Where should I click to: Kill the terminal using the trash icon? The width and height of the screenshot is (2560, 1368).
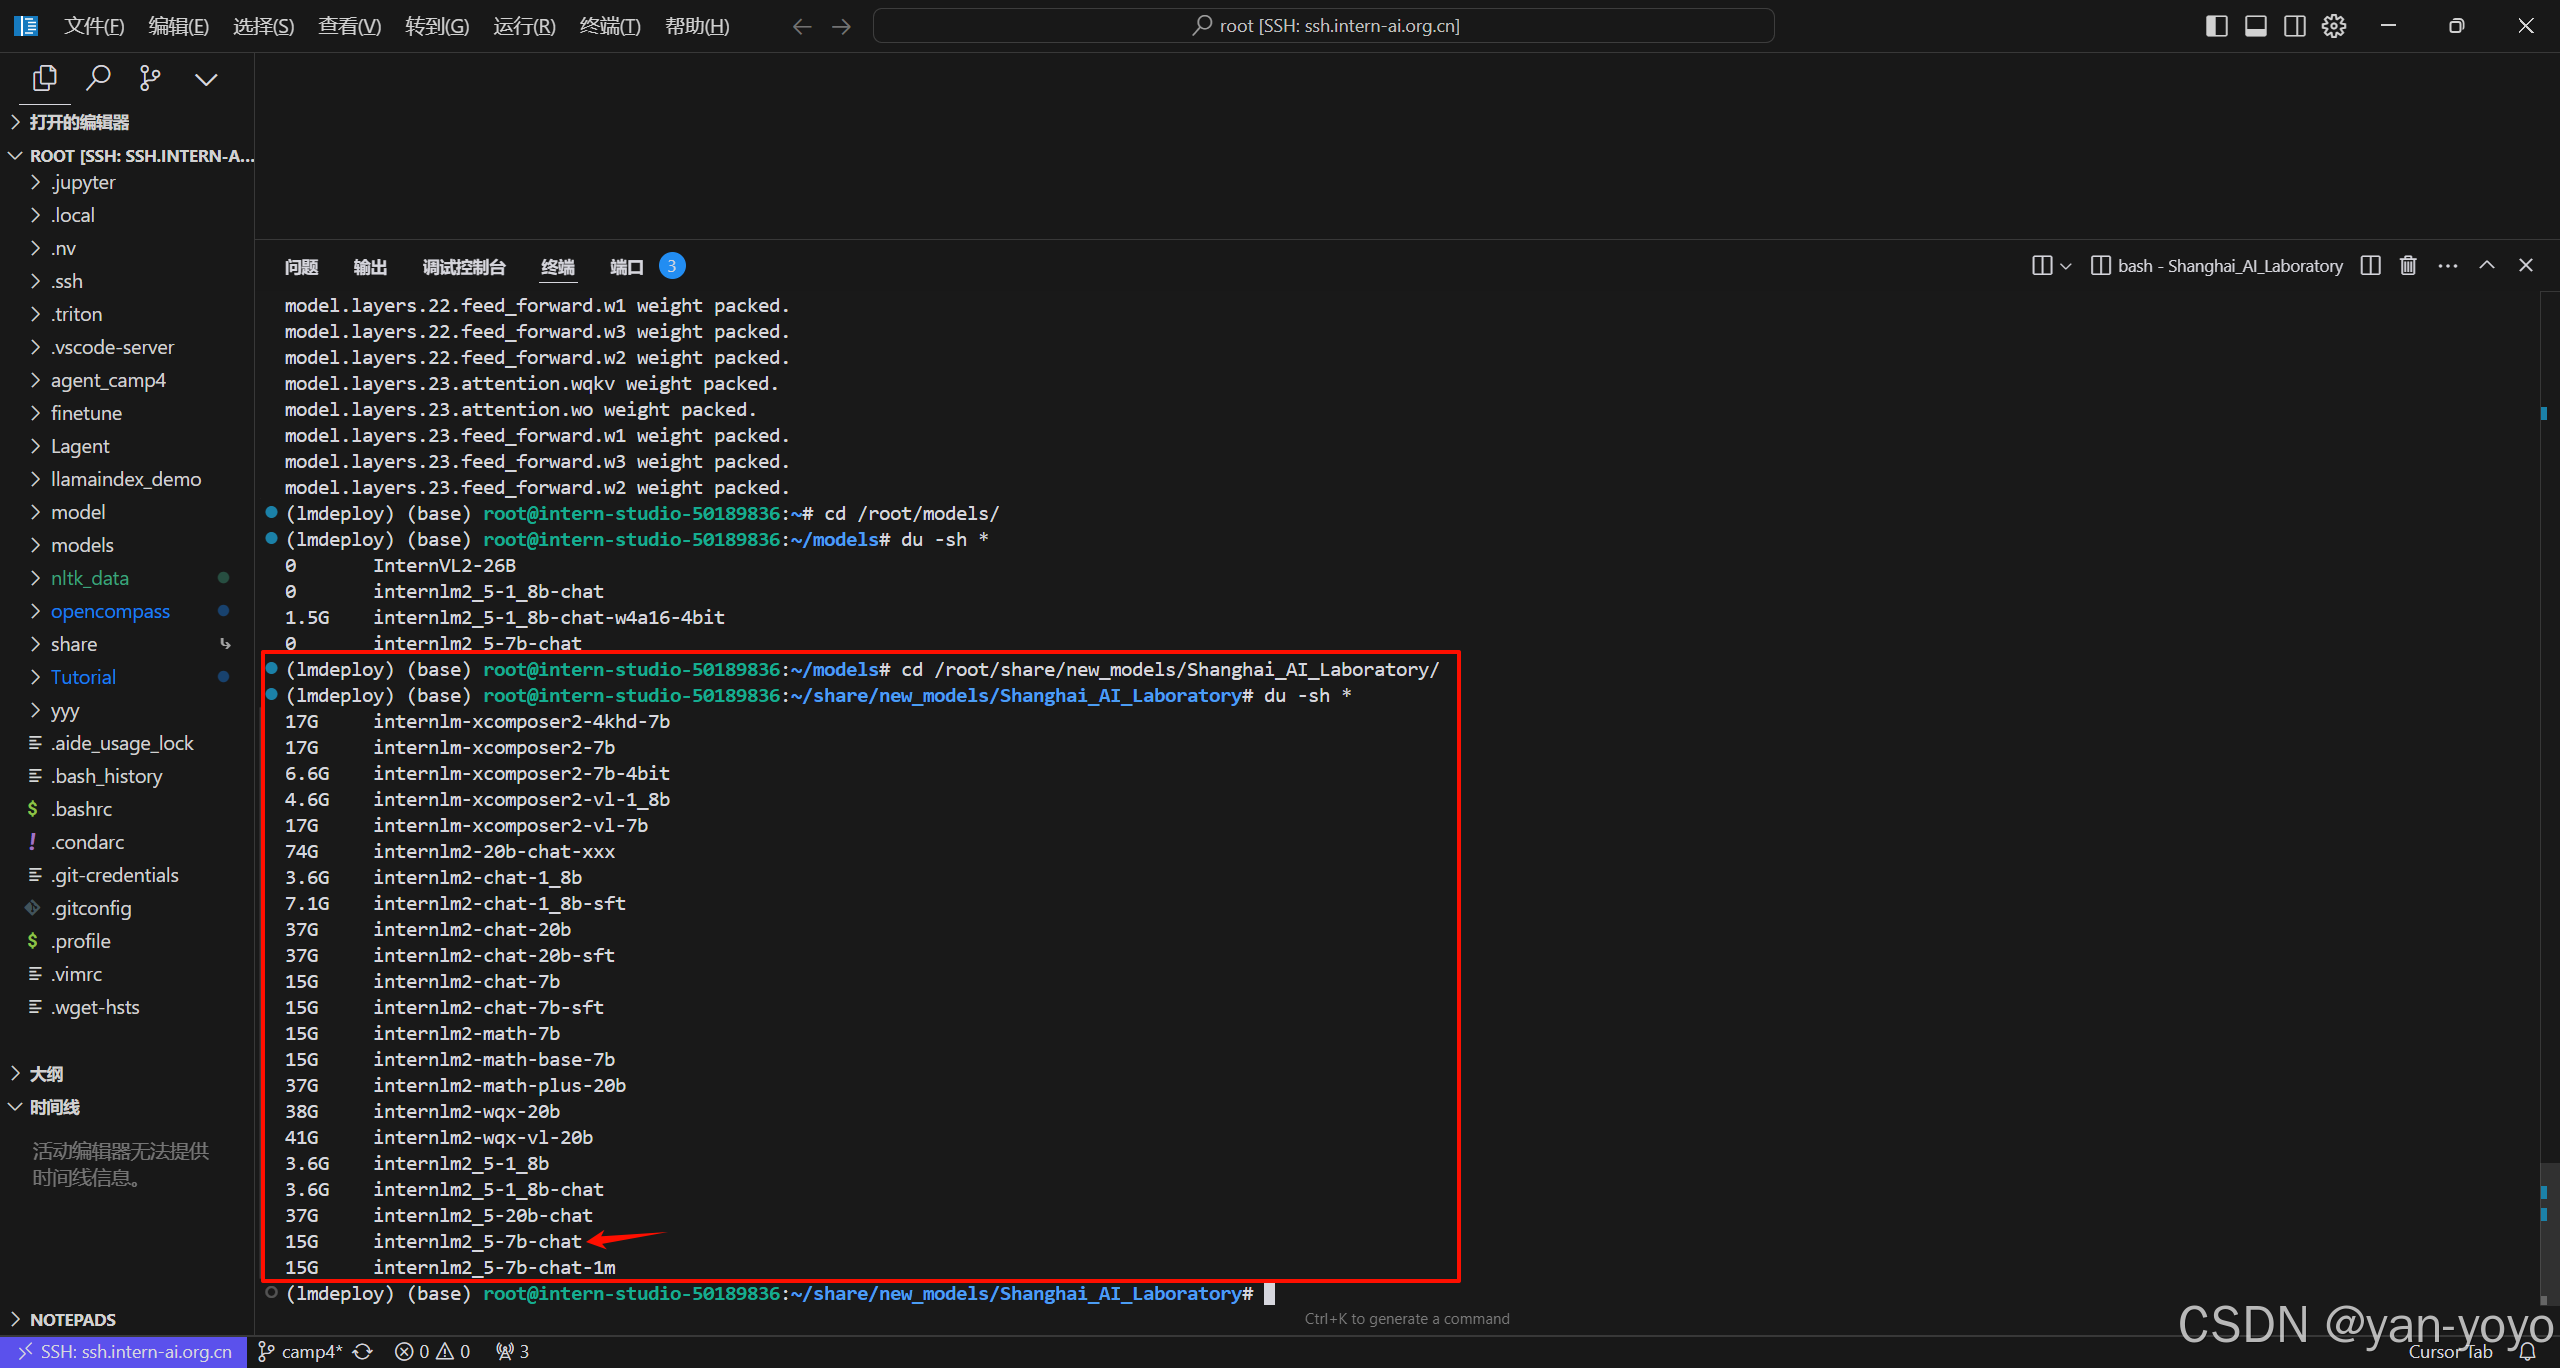click(x=2407, y=265)
